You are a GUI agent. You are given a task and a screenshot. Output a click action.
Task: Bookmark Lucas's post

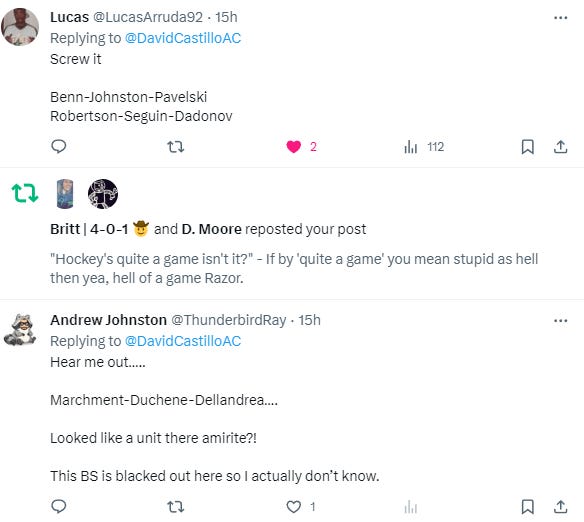coord(527,147)
